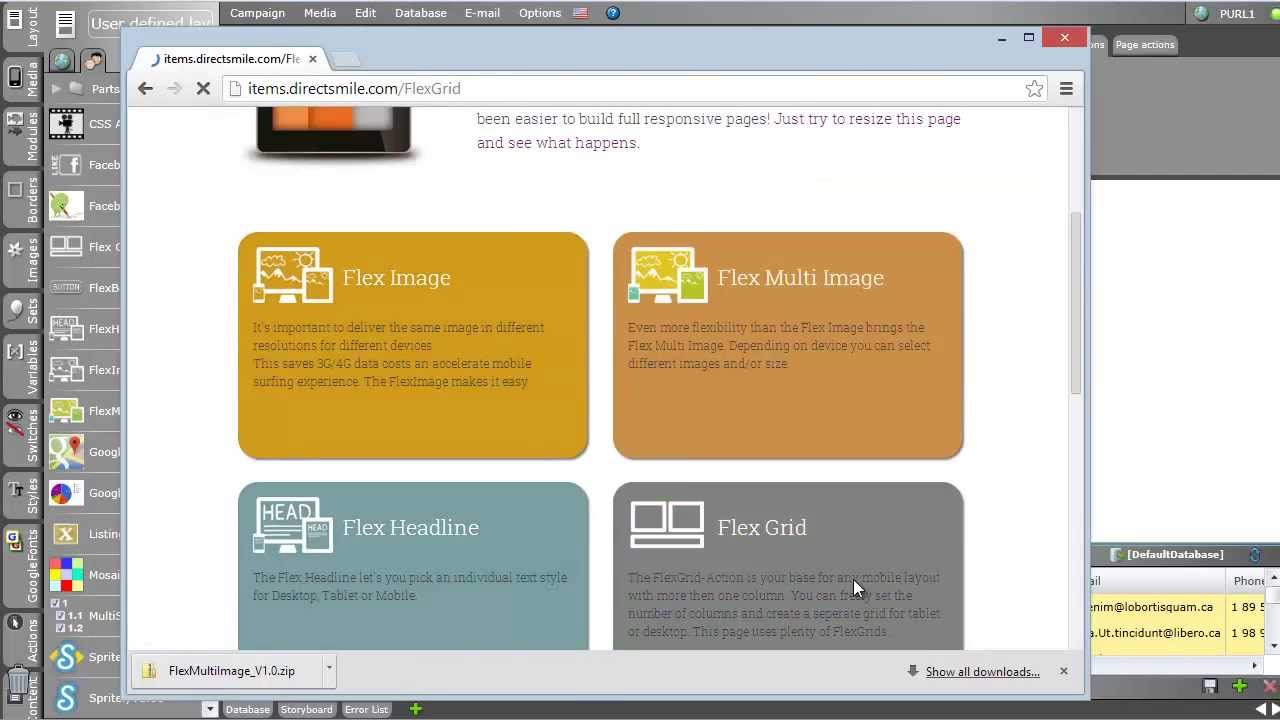This screenshot has height=720, width=1280.
Task: Click the browser page vertical scrollbar
Action: tap(1076, 302)
